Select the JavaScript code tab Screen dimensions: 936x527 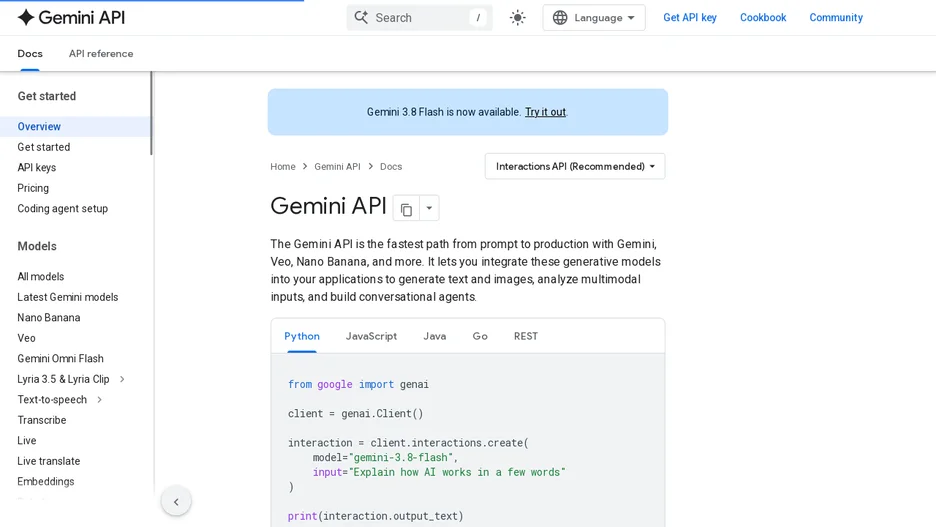(x=371, y=336)
